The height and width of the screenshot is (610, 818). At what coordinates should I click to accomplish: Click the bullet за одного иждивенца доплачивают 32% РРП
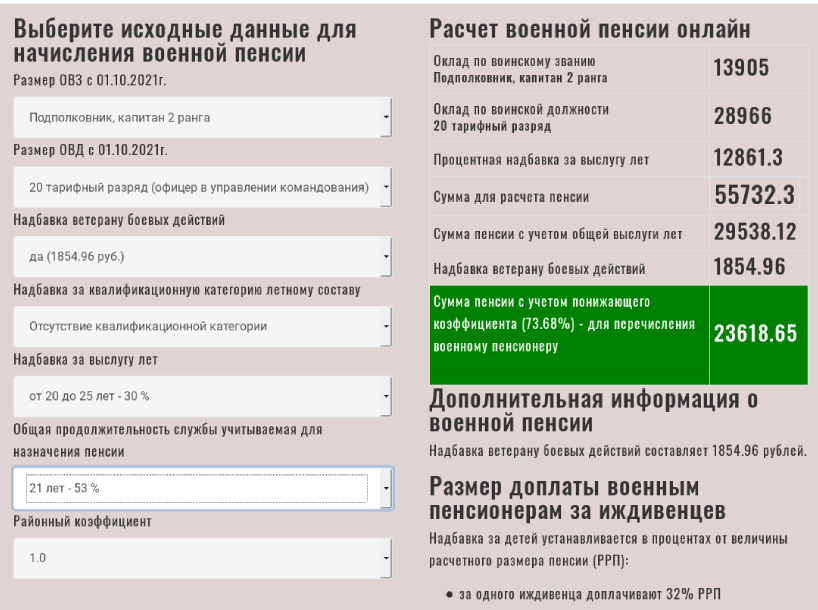click(x=590, y=594)
